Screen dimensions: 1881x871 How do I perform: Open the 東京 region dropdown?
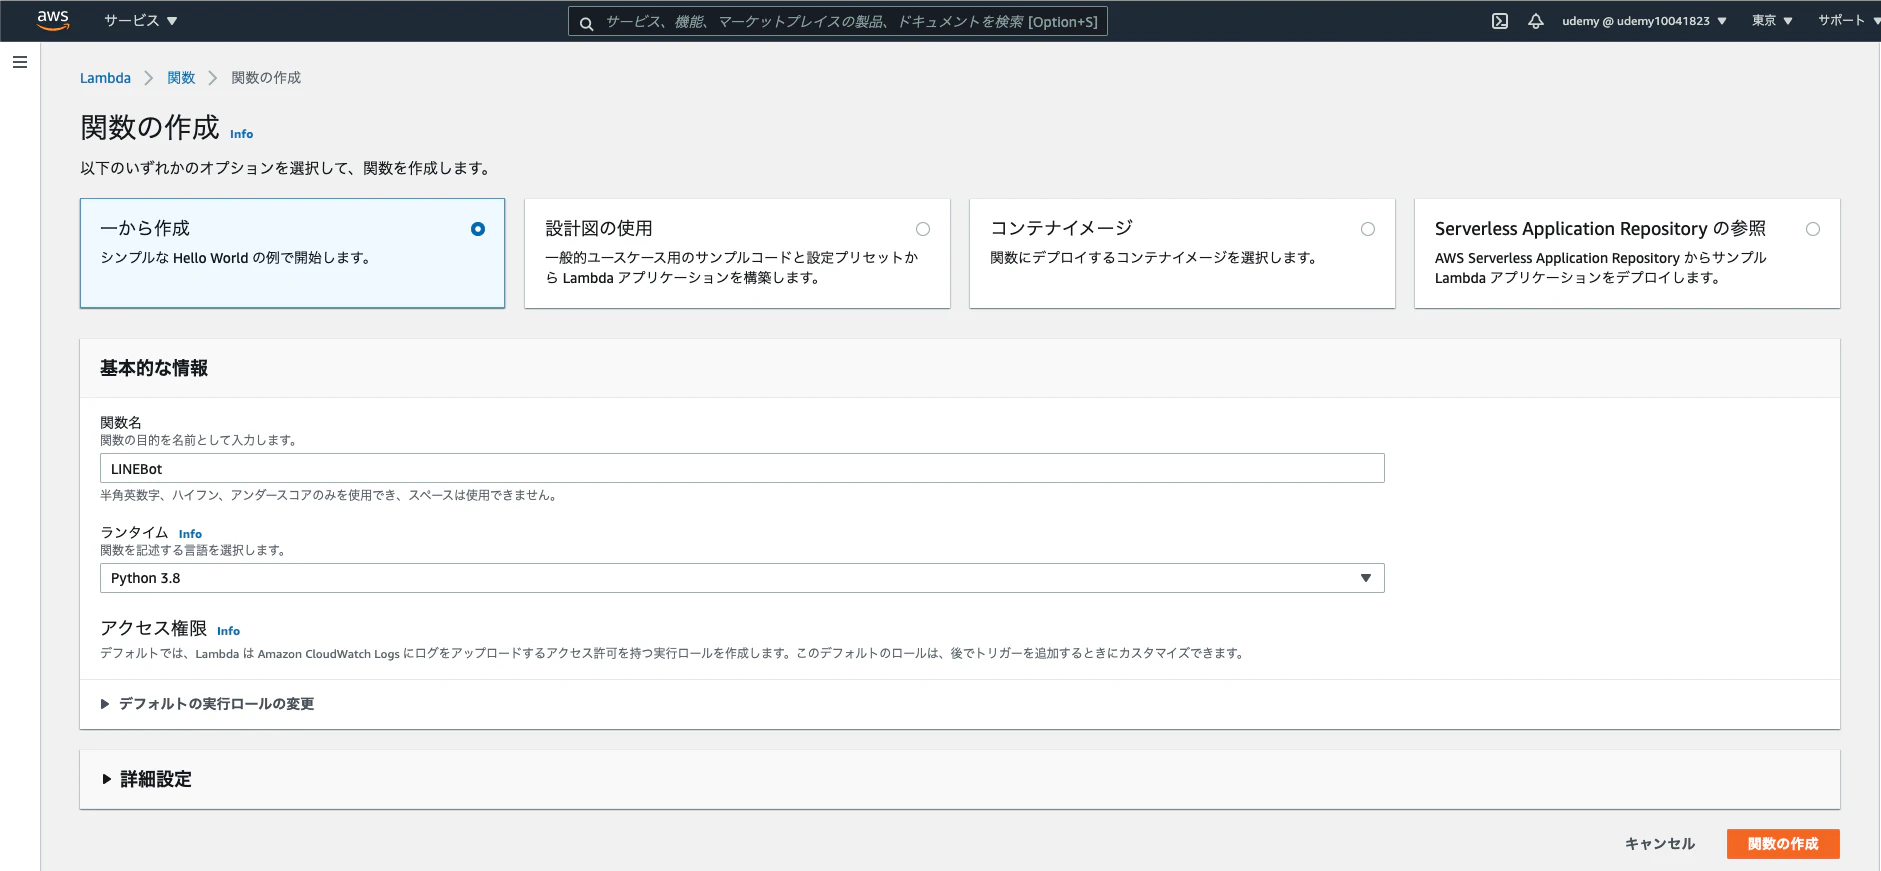(1772, 21)
